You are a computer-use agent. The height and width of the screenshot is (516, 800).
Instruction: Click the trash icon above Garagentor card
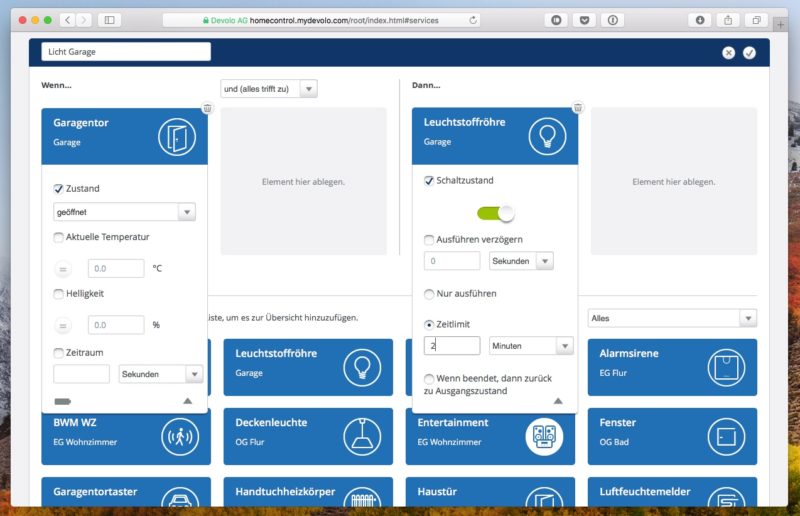tap(207, 108)
